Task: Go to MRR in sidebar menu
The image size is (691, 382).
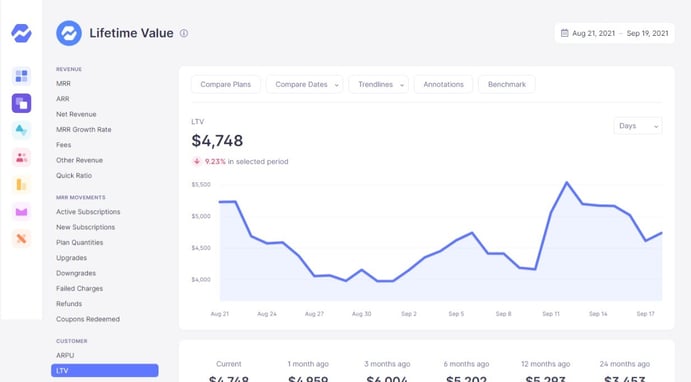Action: (63, 83)
